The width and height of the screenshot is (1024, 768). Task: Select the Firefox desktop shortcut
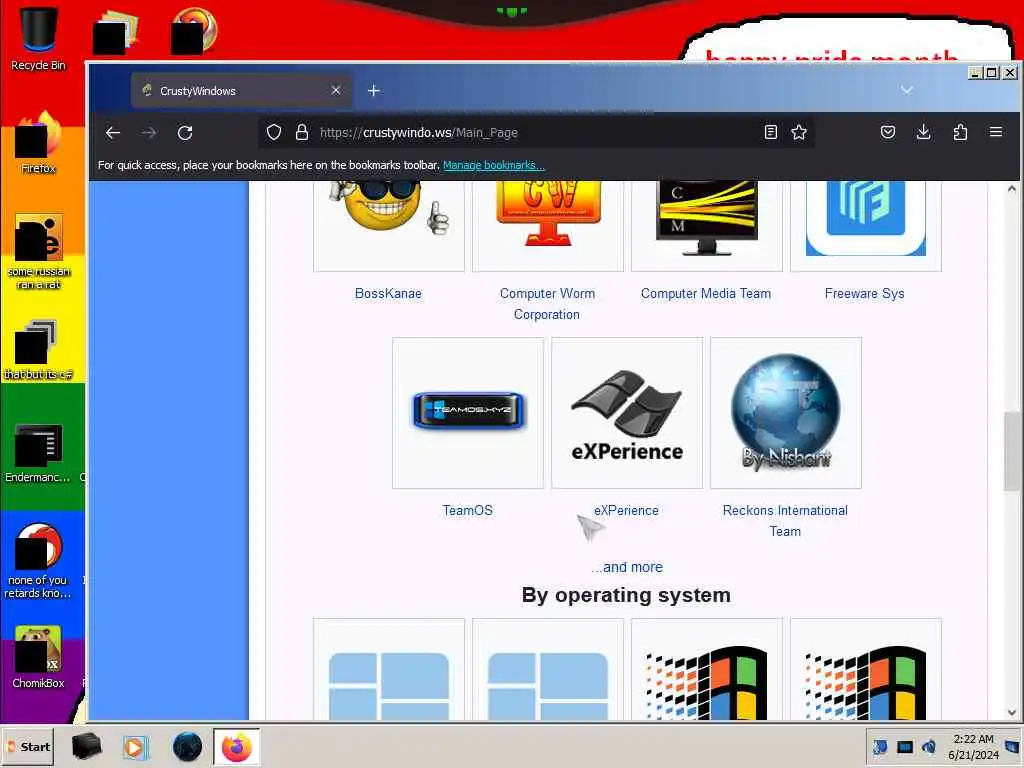38,144
